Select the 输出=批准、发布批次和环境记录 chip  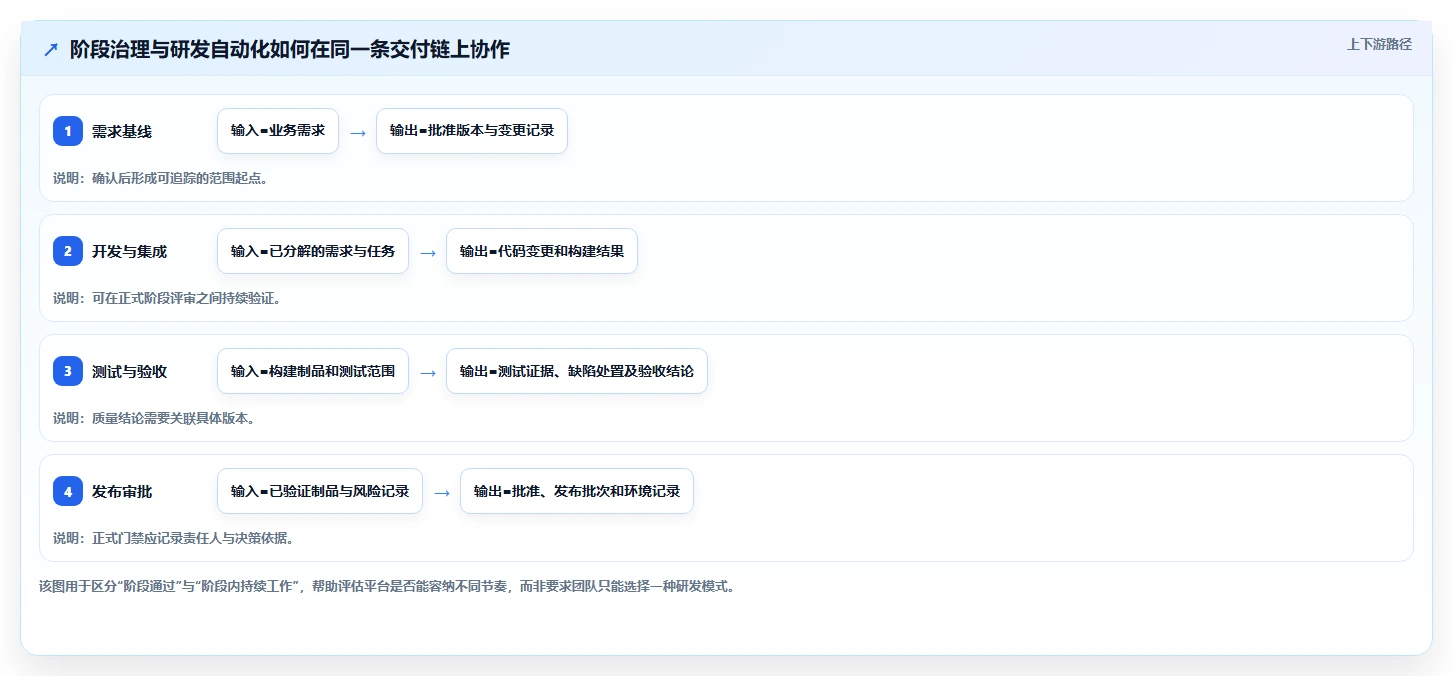pos(577,491)
